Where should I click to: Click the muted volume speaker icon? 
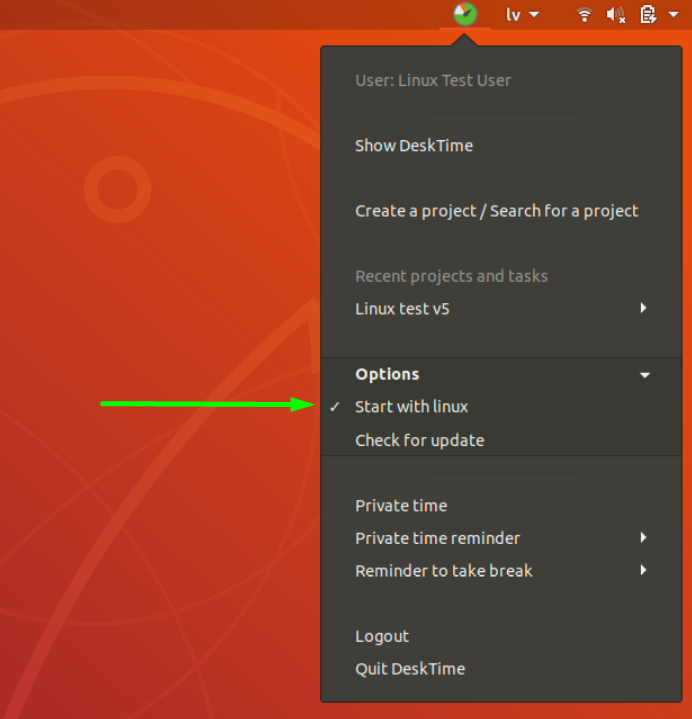click(x=615, y=15)
